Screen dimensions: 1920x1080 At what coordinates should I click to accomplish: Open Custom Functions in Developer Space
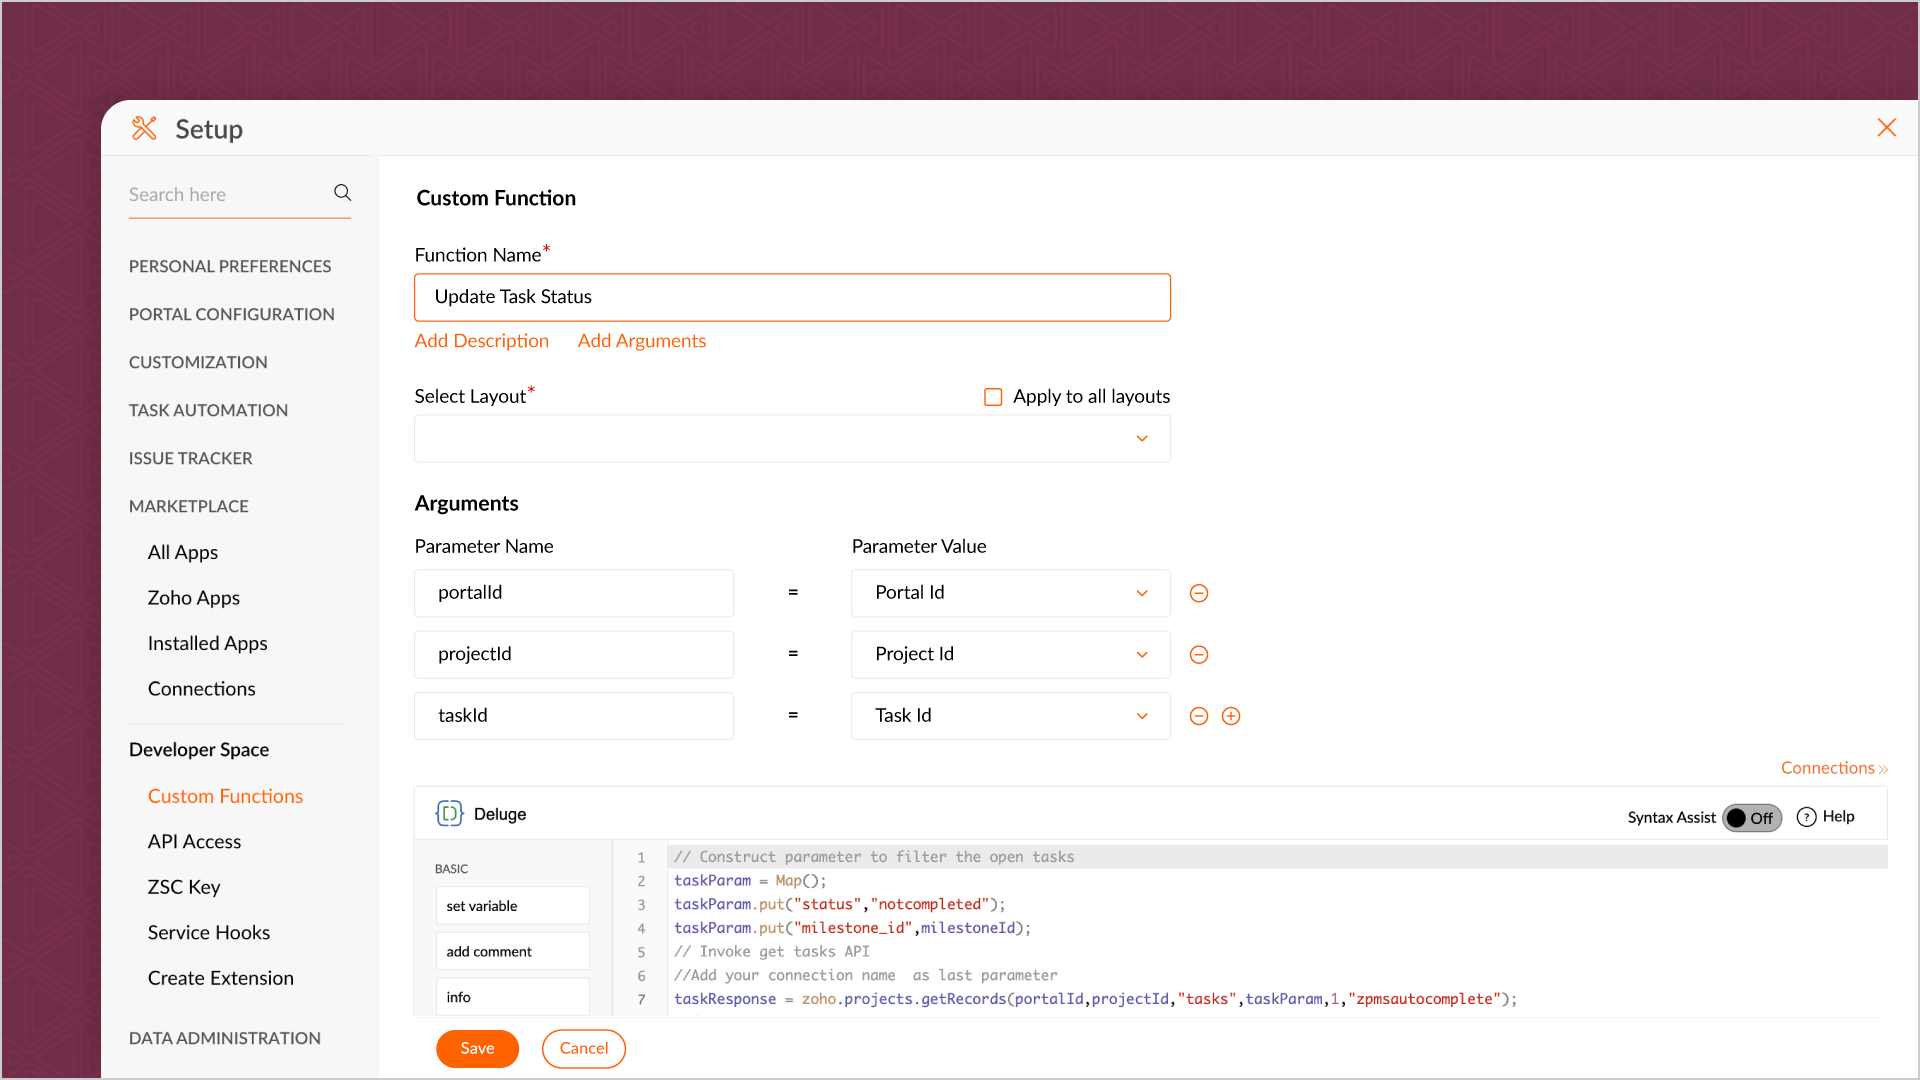(x=225, y=796)
